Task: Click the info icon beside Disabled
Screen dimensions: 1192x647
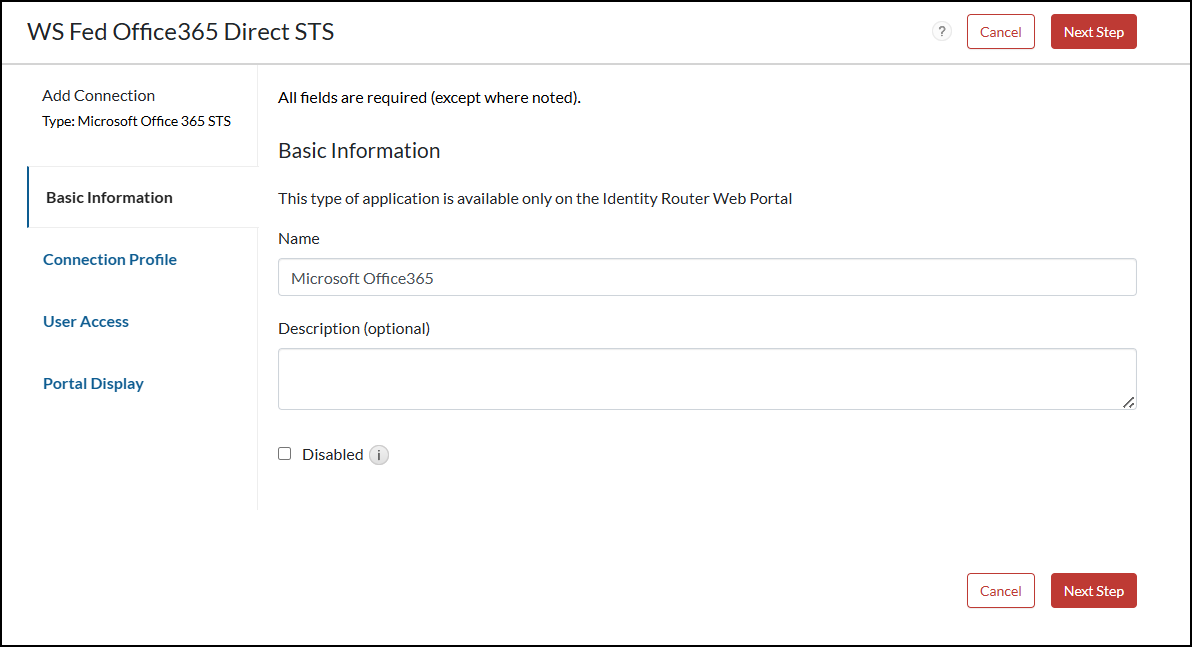Action: click(379, 455)
